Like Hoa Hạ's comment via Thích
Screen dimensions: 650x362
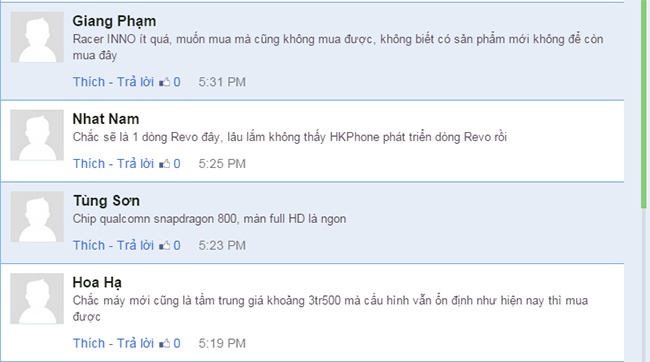tap(89, 343)
